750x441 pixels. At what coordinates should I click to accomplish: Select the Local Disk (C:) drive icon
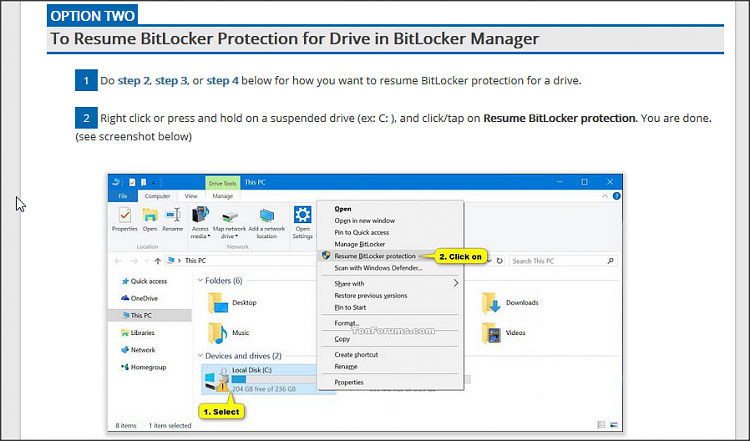coord(217,380)
